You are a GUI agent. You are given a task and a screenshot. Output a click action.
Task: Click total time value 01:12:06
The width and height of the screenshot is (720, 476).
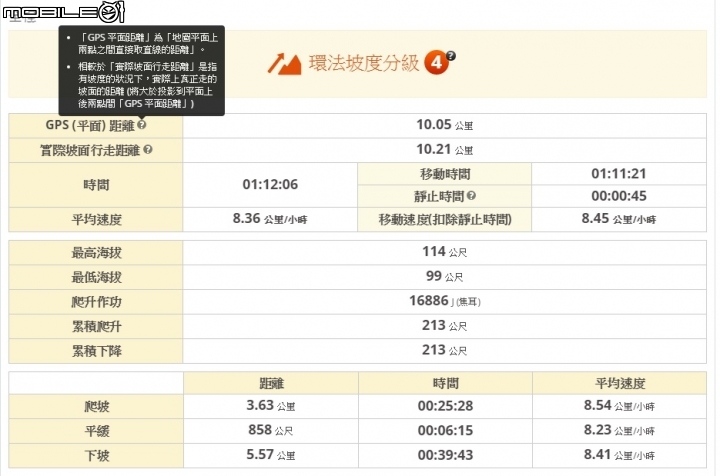coord(270,185)
